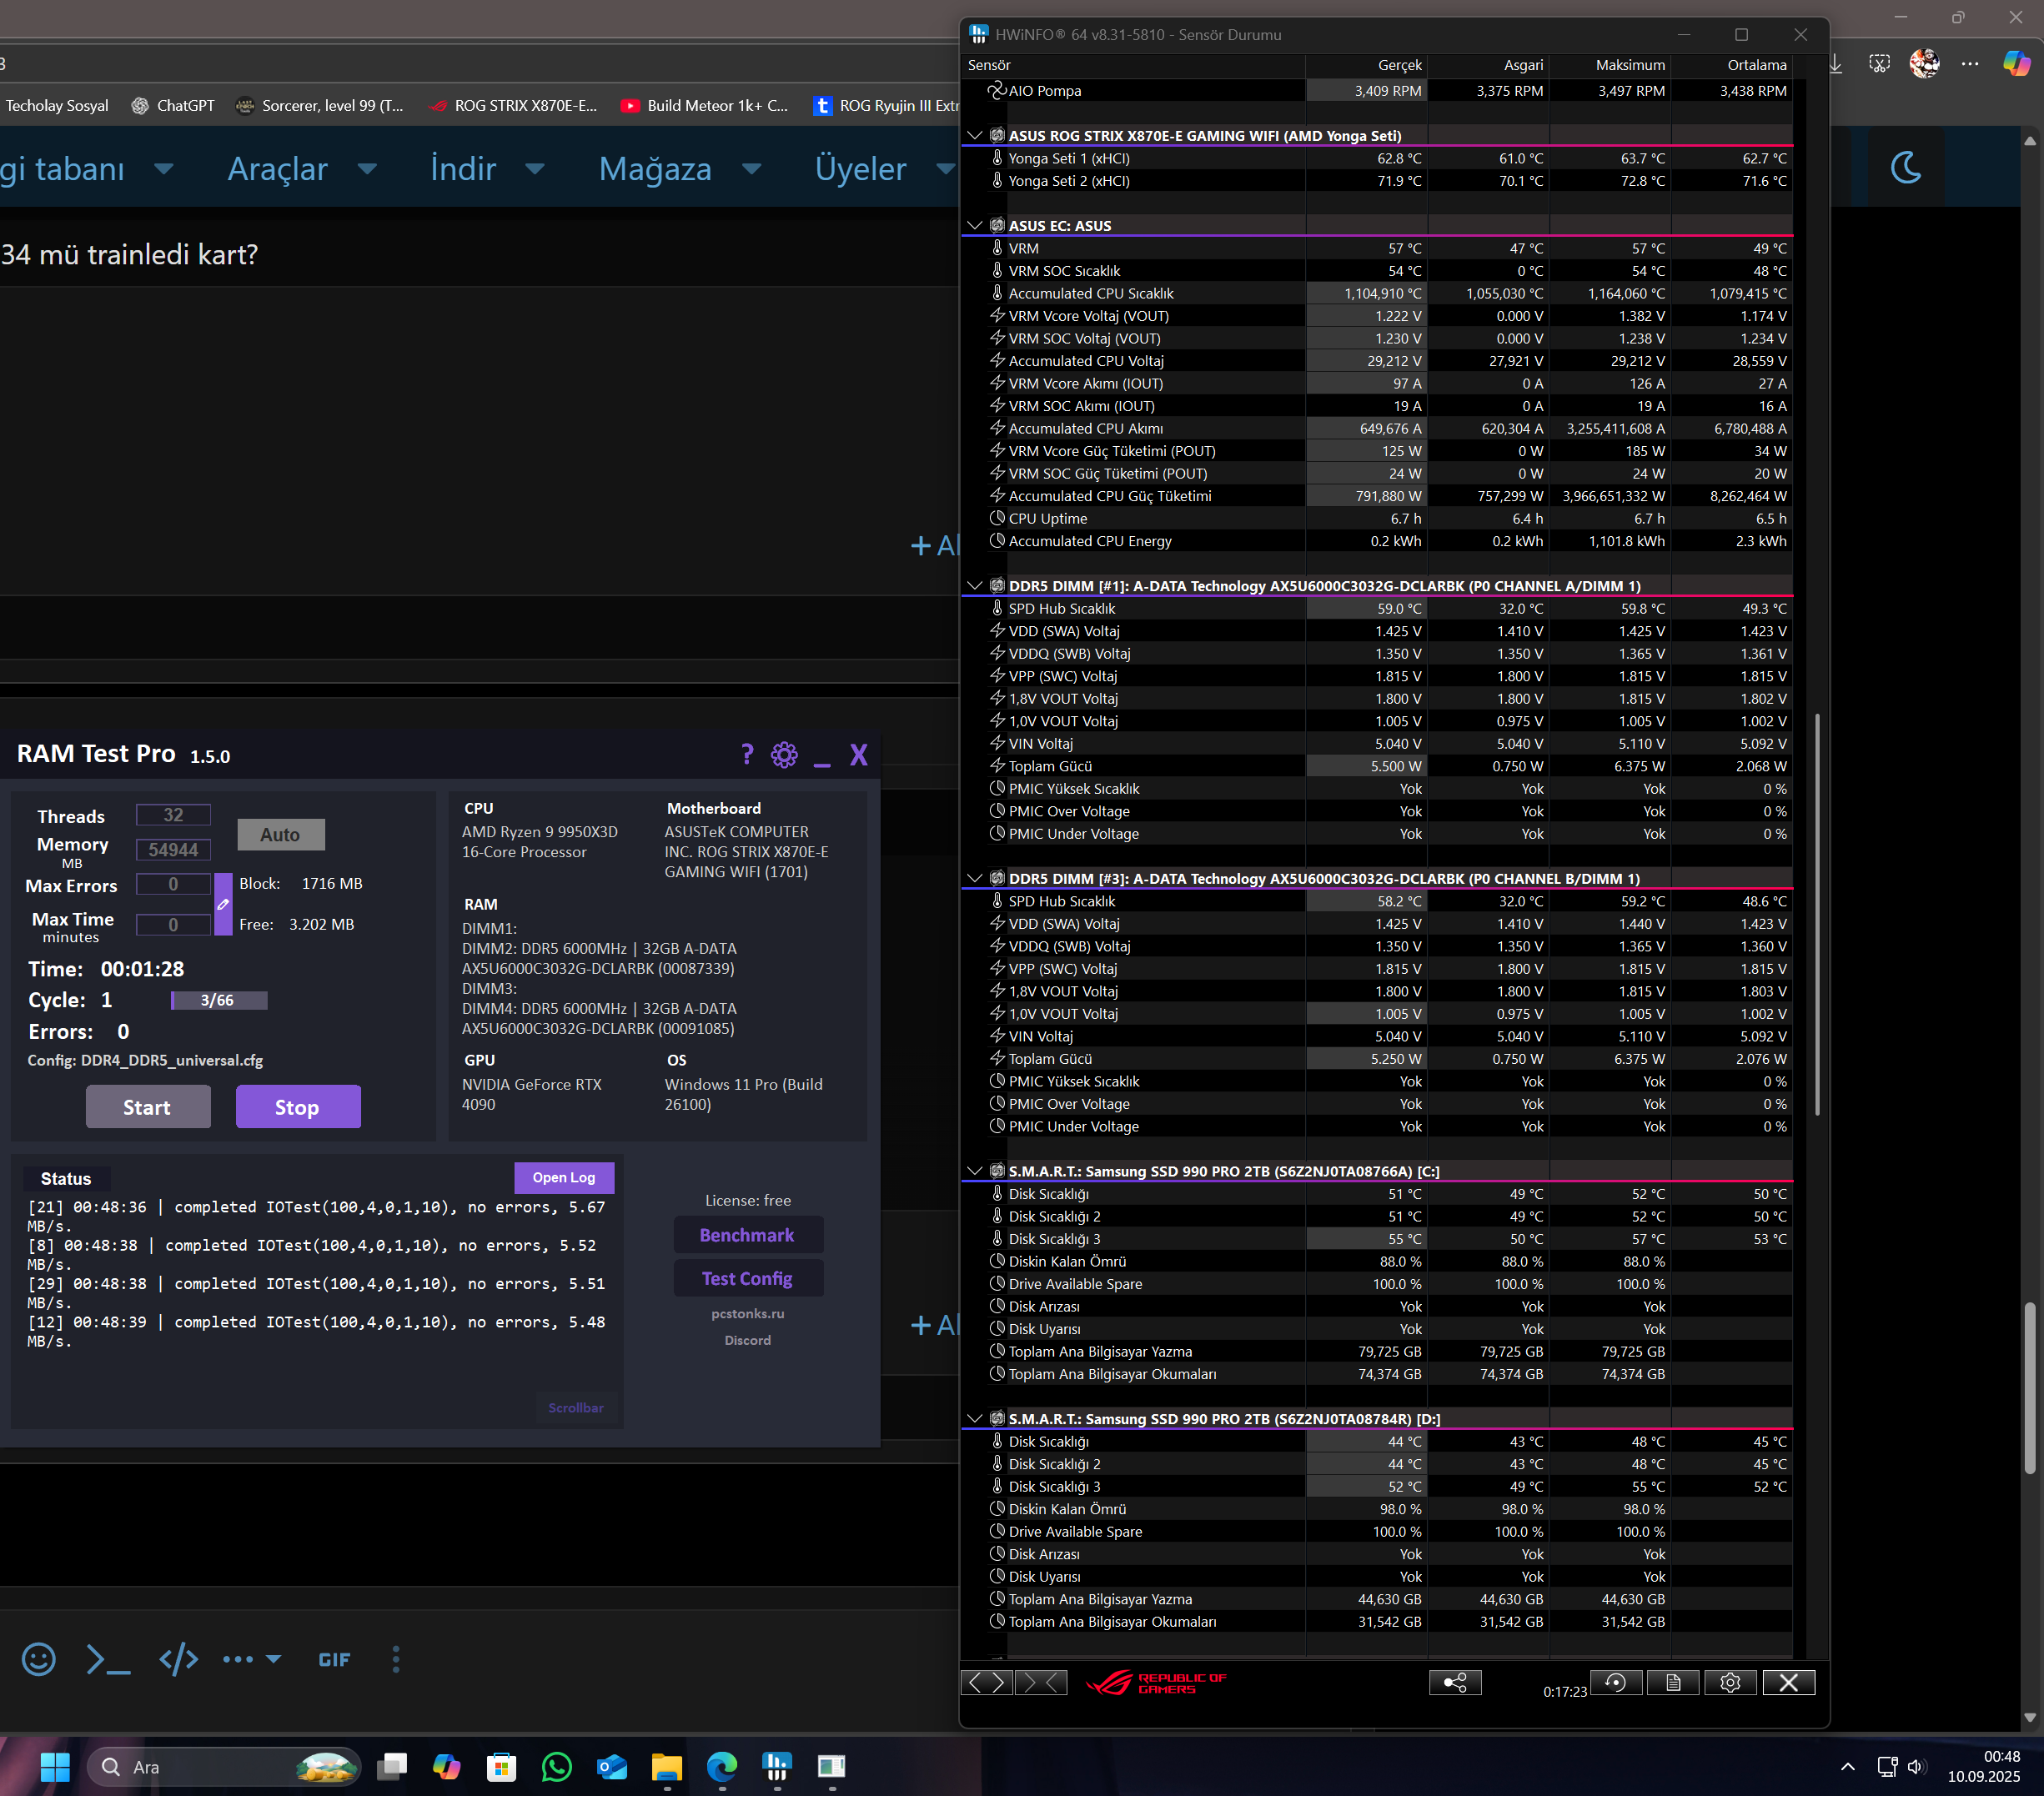Switch to Microsoft Edge on taskbar
This screenshot has height=1796, width=2044.
pos(721,1767)
